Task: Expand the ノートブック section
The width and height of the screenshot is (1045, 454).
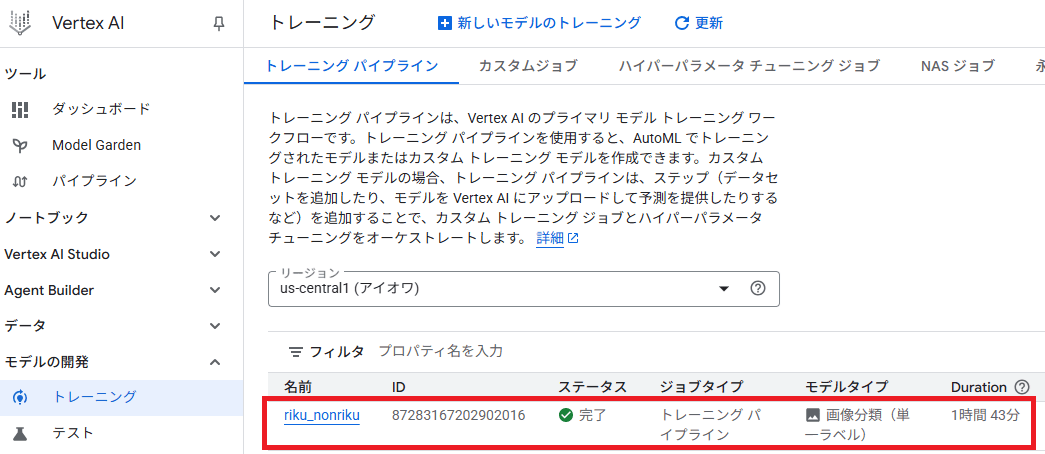Action: (215, 218)
